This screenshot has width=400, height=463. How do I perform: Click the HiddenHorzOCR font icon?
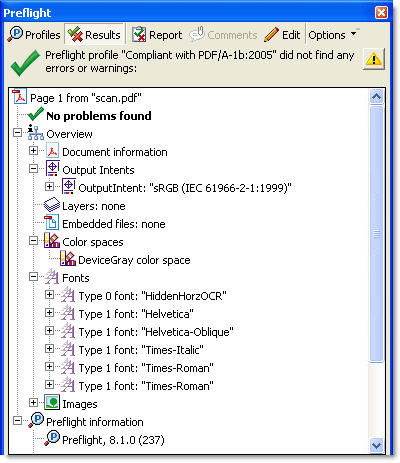click(x=68, y=295)
